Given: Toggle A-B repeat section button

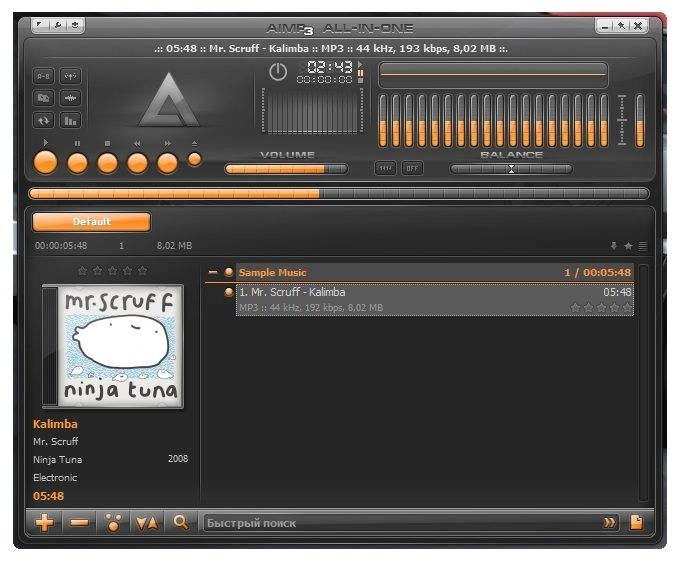Looking at the screenshot, I should point(43,76).
